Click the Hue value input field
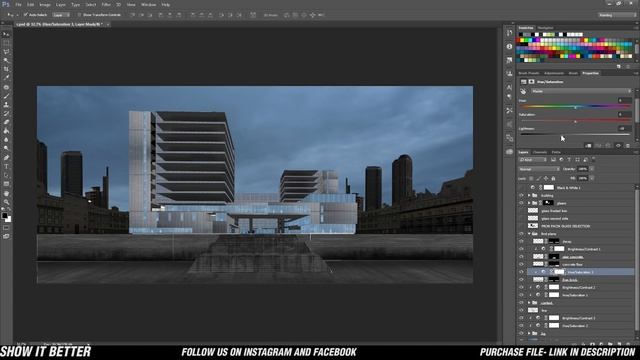Viewport: 640px width, 360px height. pos(624,100)
